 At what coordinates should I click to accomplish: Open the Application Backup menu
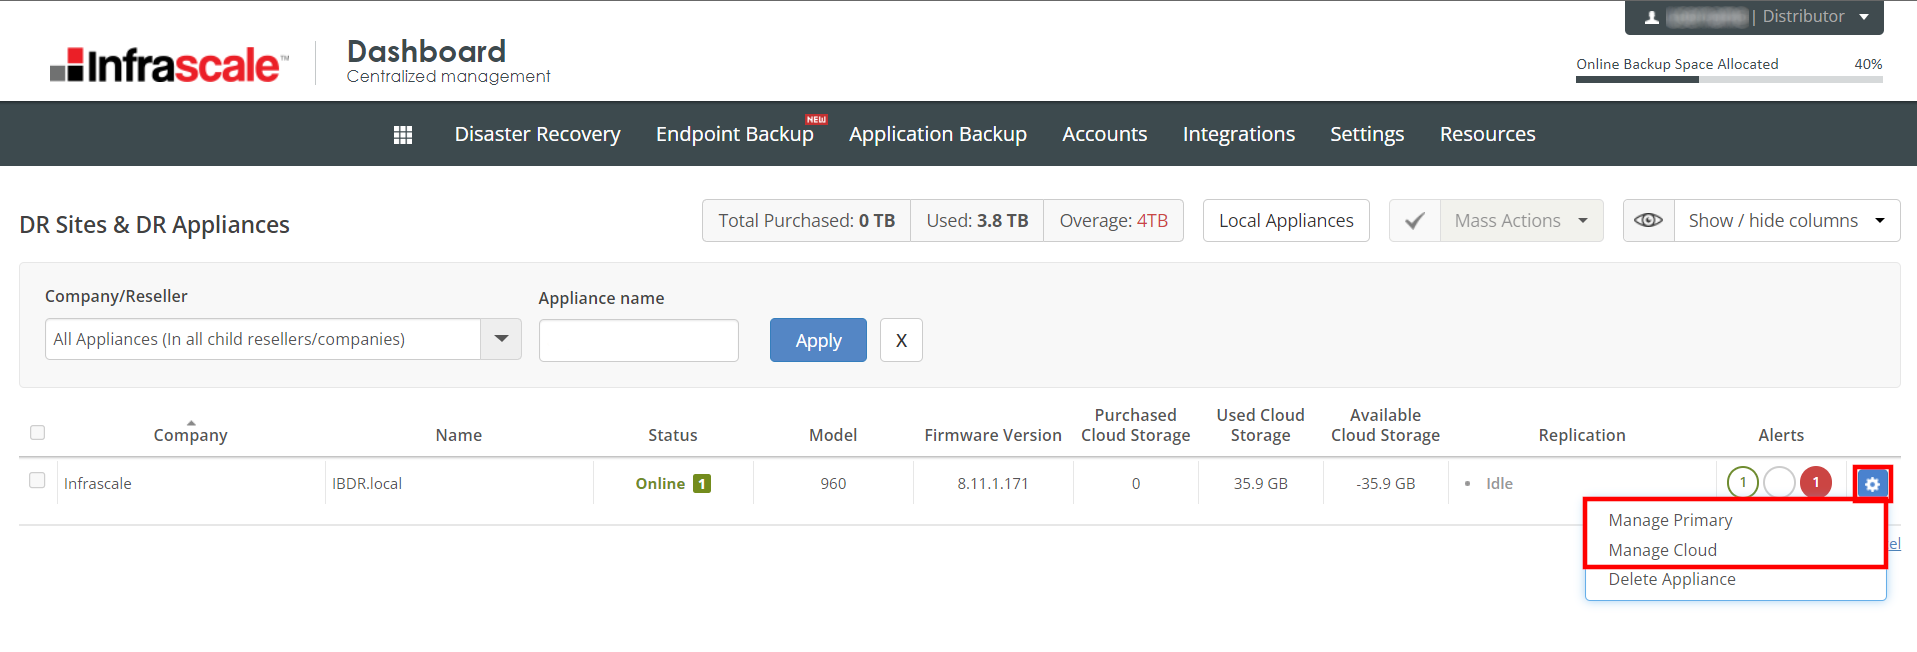pos(938,134)
